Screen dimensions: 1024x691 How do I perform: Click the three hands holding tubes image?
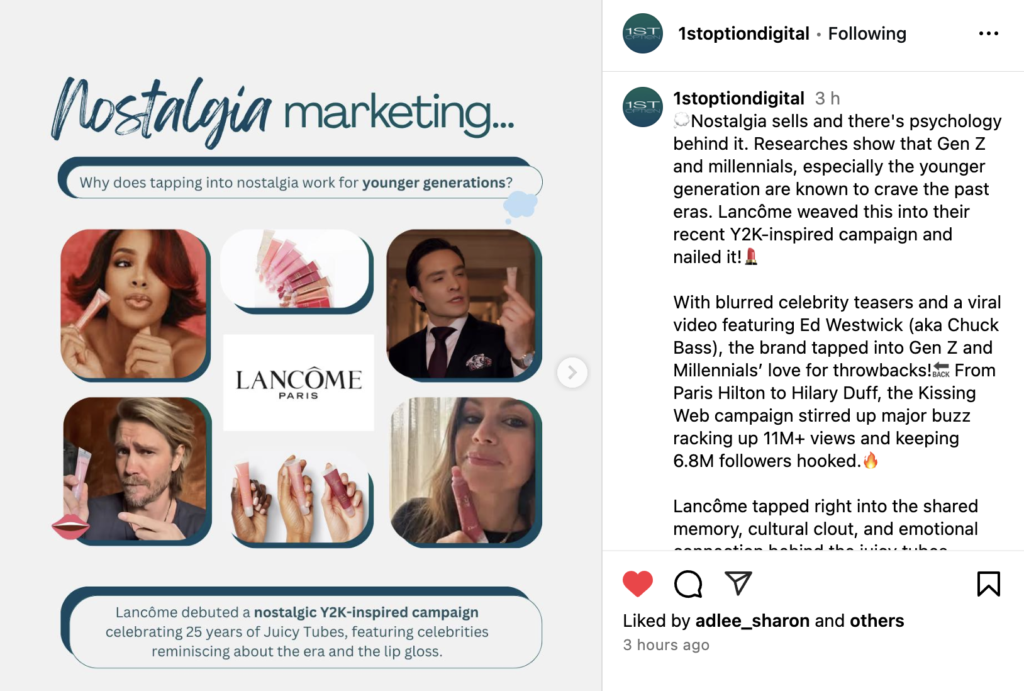pos(300,500)
